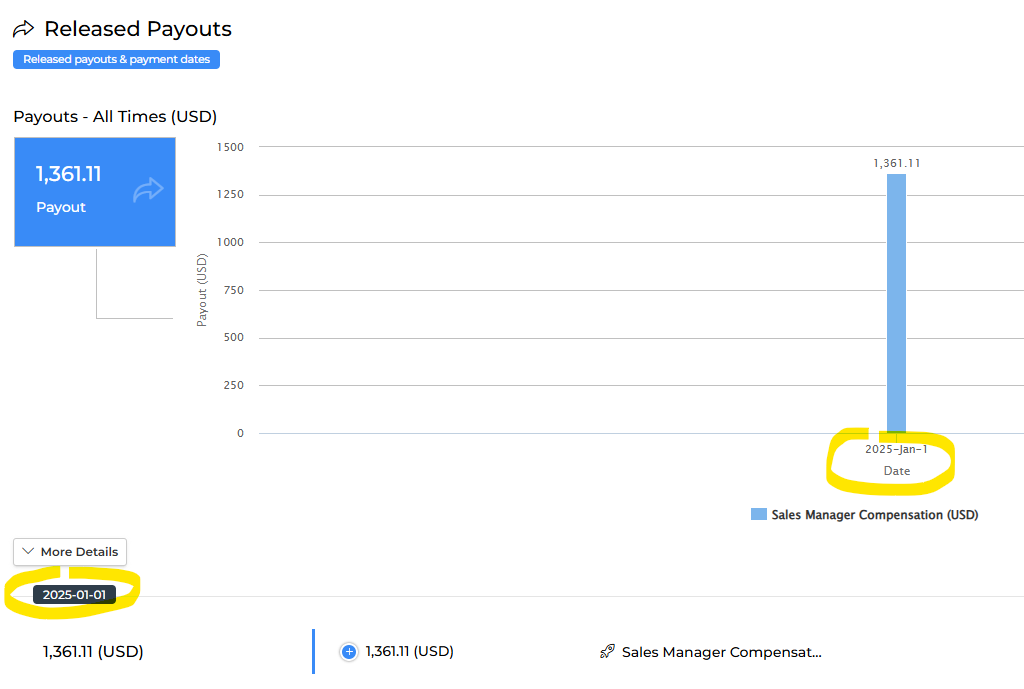Click the Sales Manager Compensat... row text
The image size is (1024, 689).
click(721, 652)
